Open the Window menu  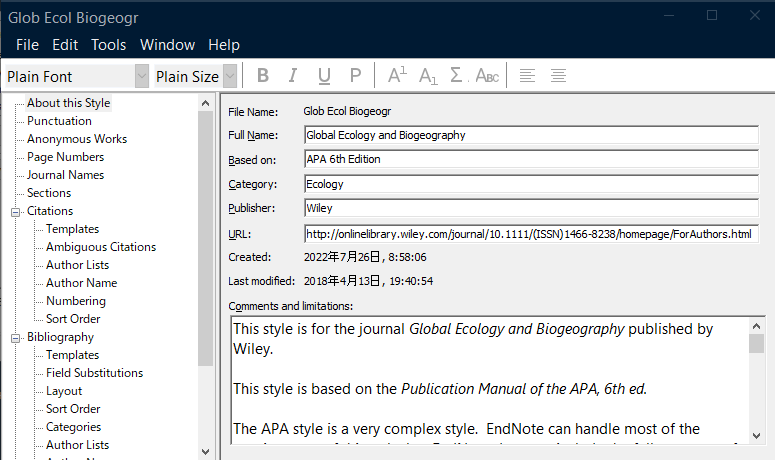[x=167, y=45]
